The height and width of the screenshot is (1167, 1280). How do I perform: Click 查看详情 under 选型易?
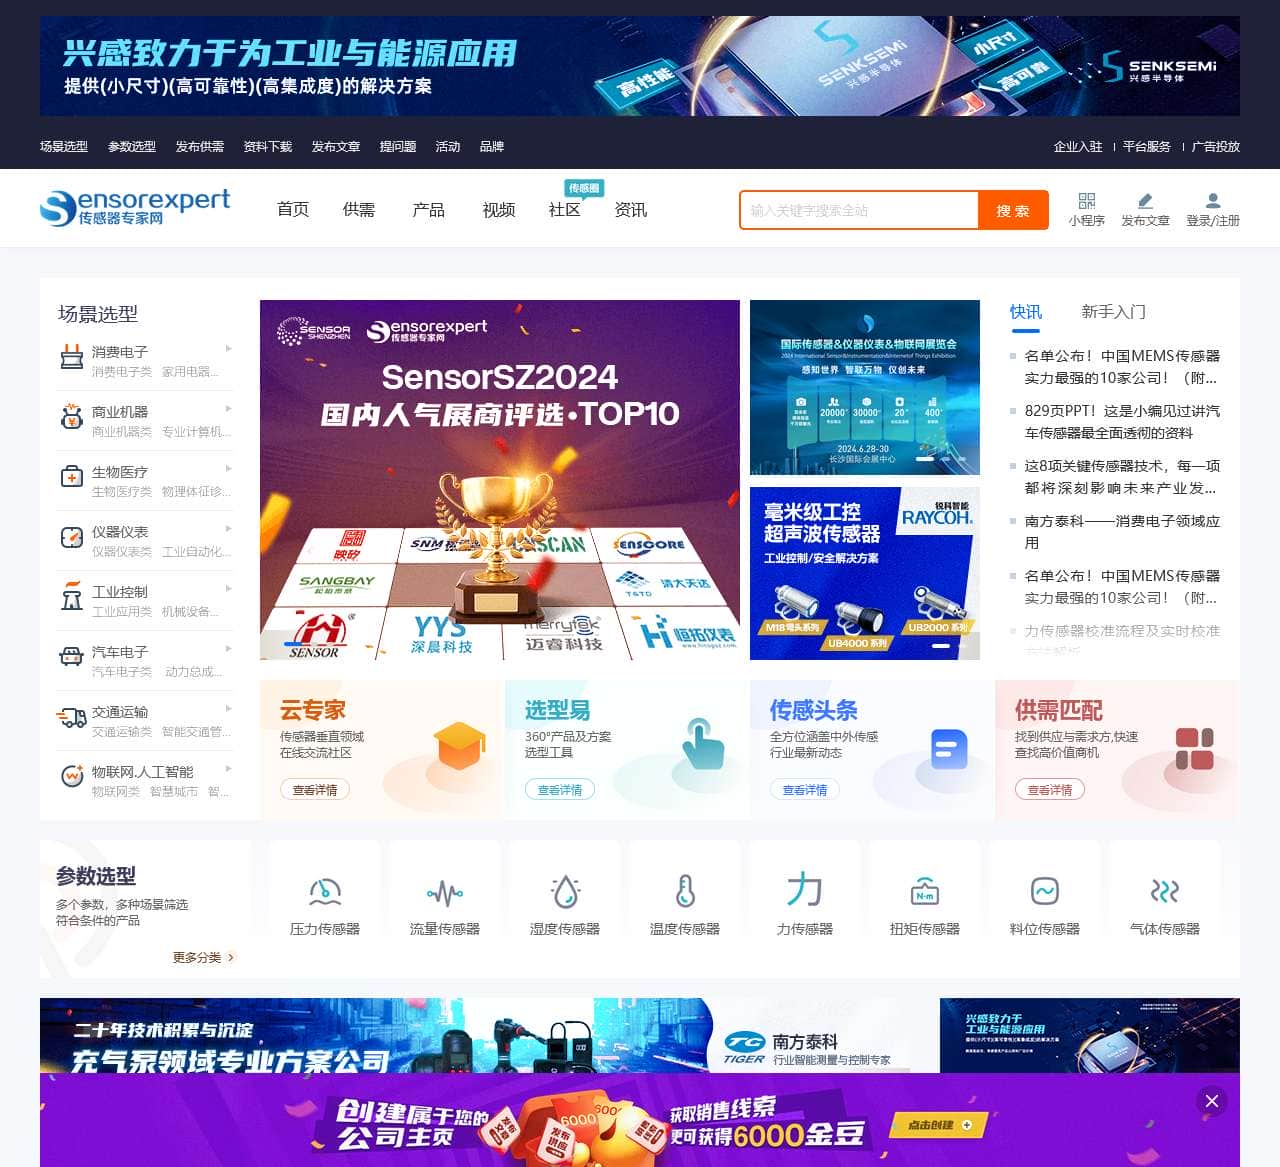tap(560, 790)
